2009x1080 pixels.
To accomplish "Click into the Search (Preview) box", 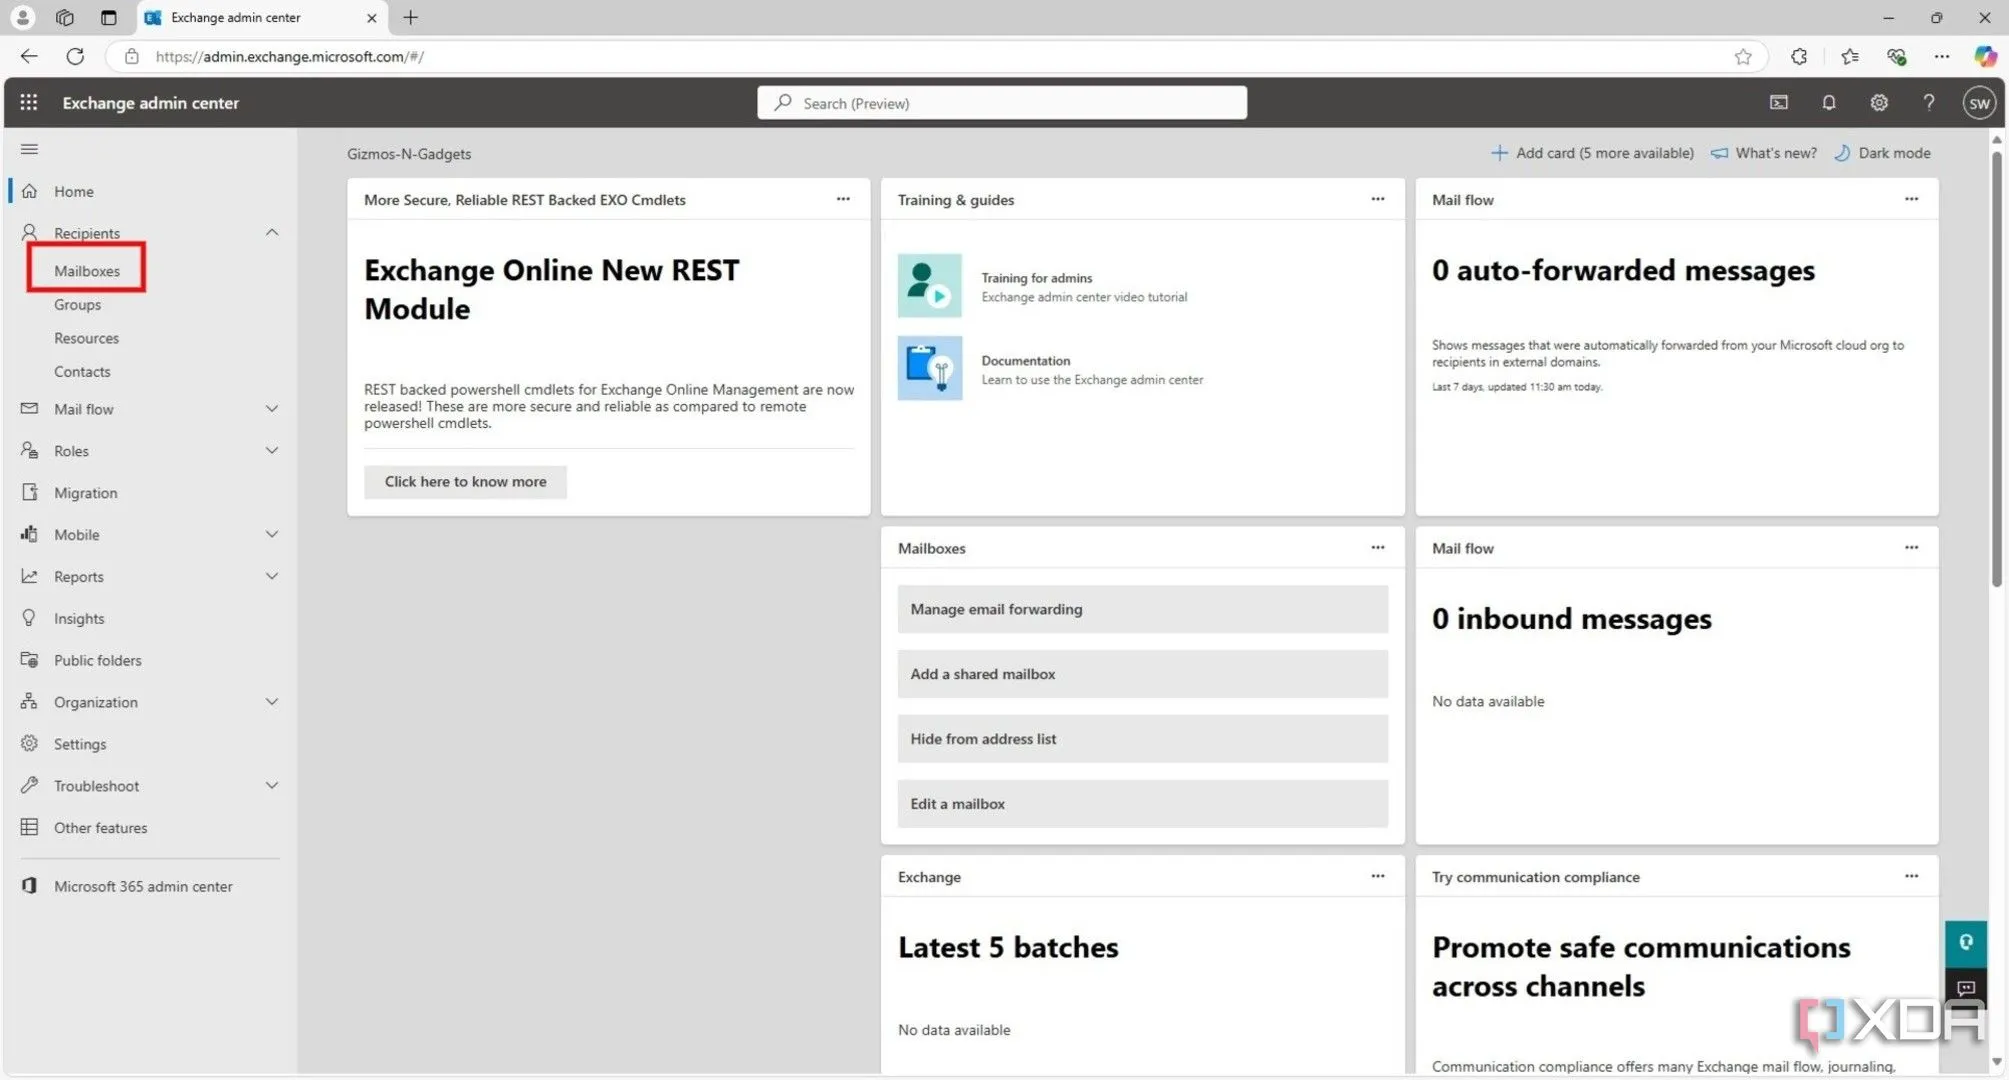I will click(x=1002, y=103).
